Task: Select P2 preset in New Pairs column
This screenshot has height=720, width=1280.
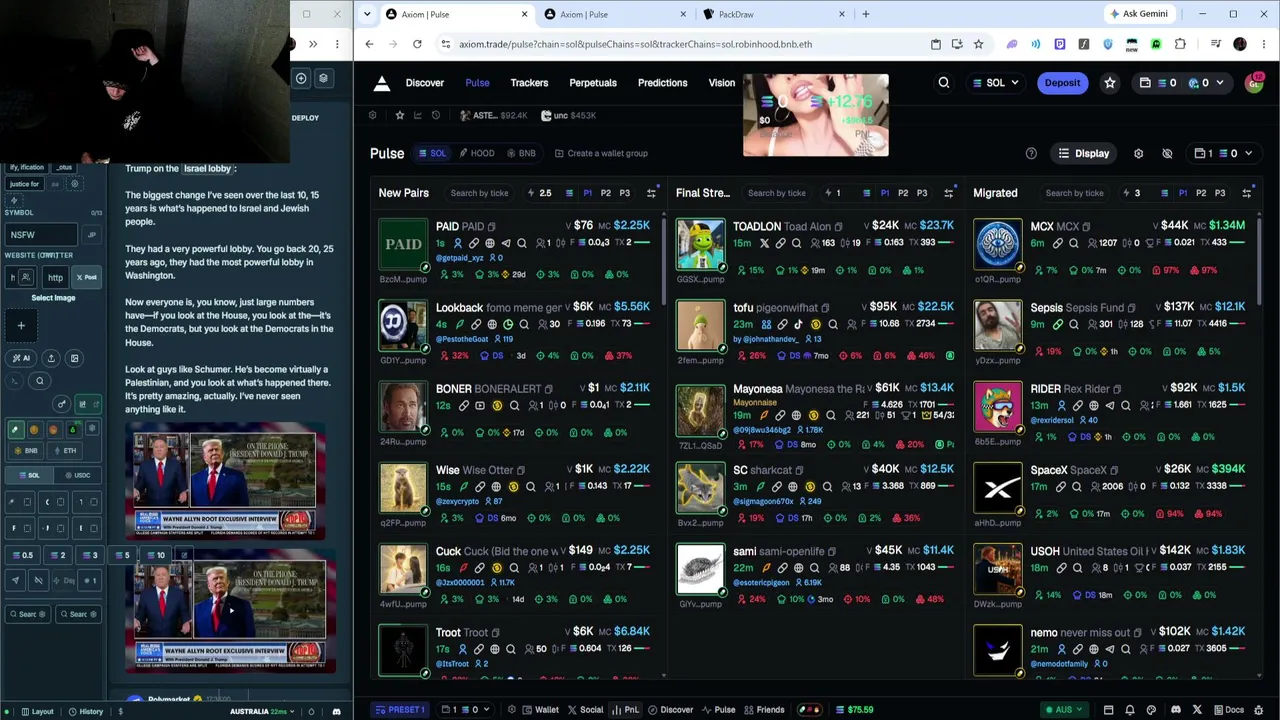Action: pos(606,193)
